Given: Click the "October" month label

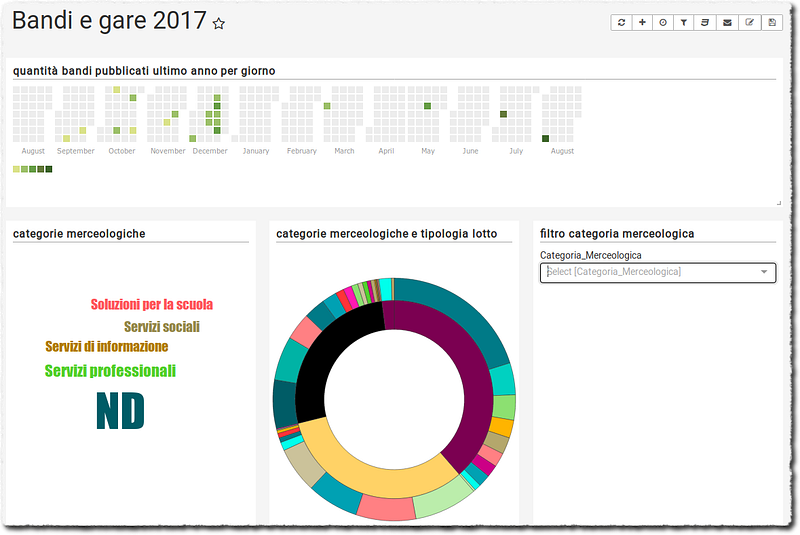Looking at the screenshot, I should coord(122,151).
